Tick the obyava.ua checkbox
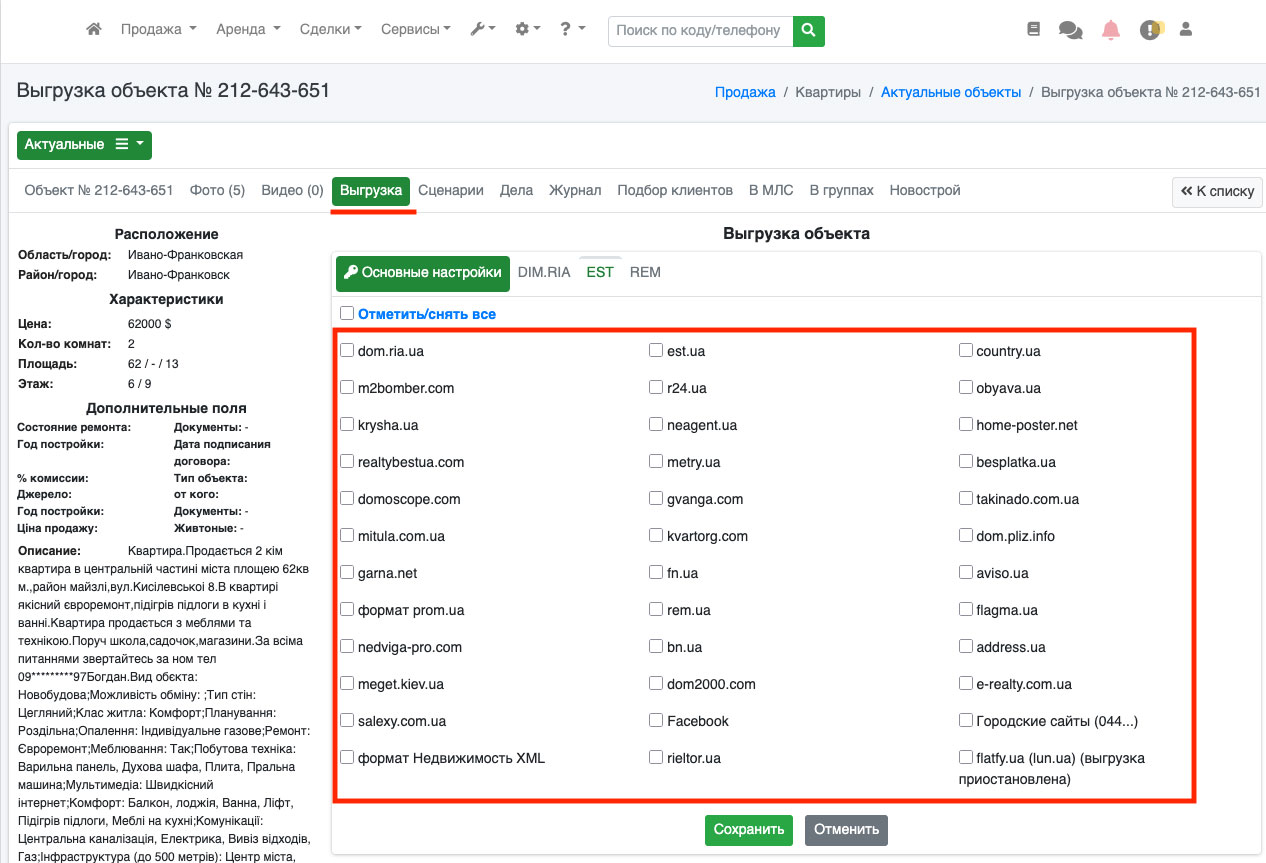 coord(966,388)
